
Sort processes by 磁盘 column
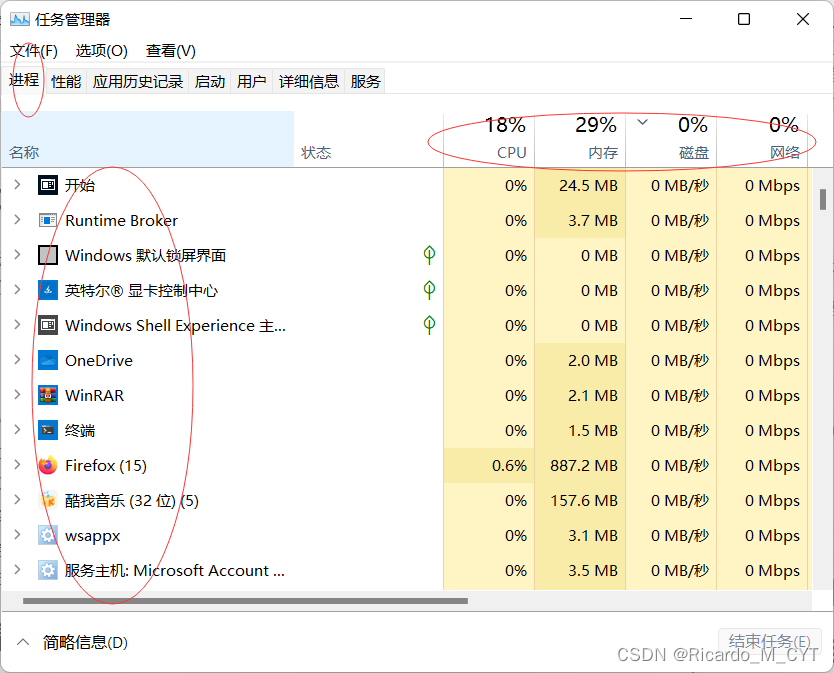671,139
